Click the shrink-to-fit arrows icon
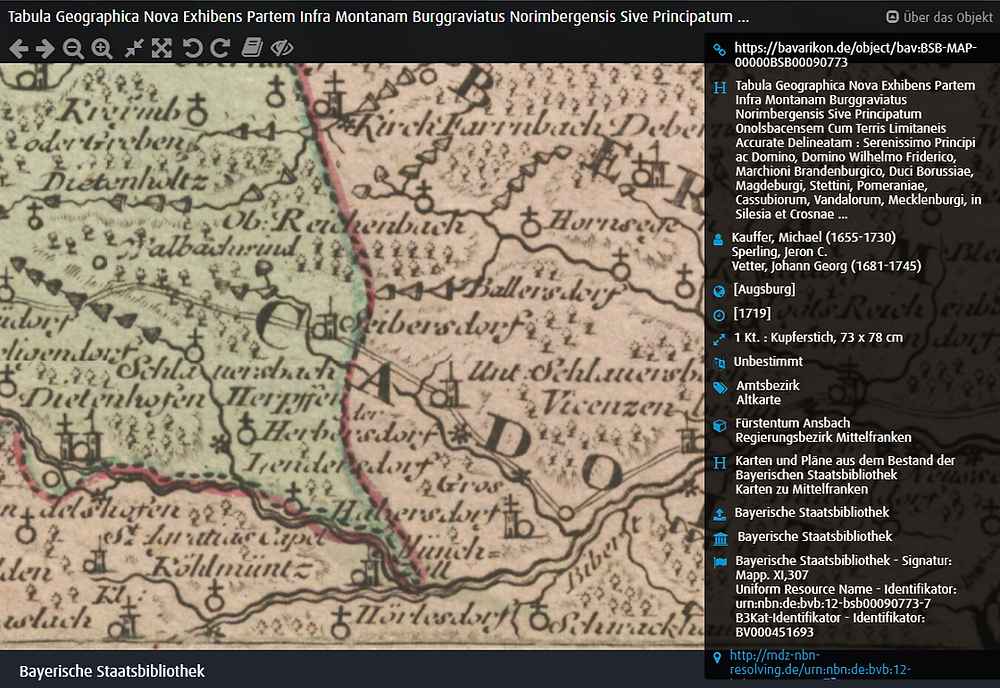 (x=134, y=48)
